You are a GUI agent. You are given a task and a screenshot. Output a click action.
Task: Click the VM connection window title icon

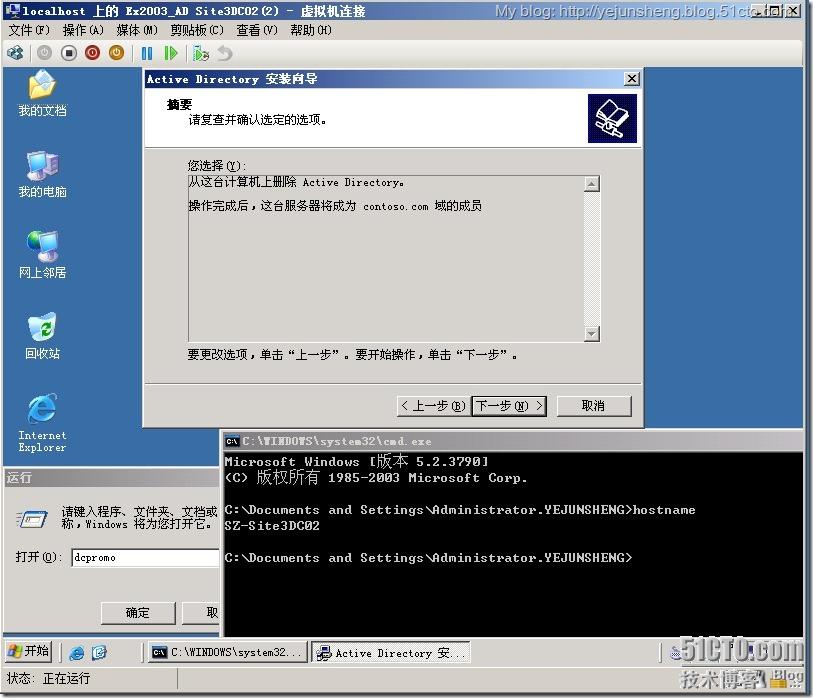point(11,10)
